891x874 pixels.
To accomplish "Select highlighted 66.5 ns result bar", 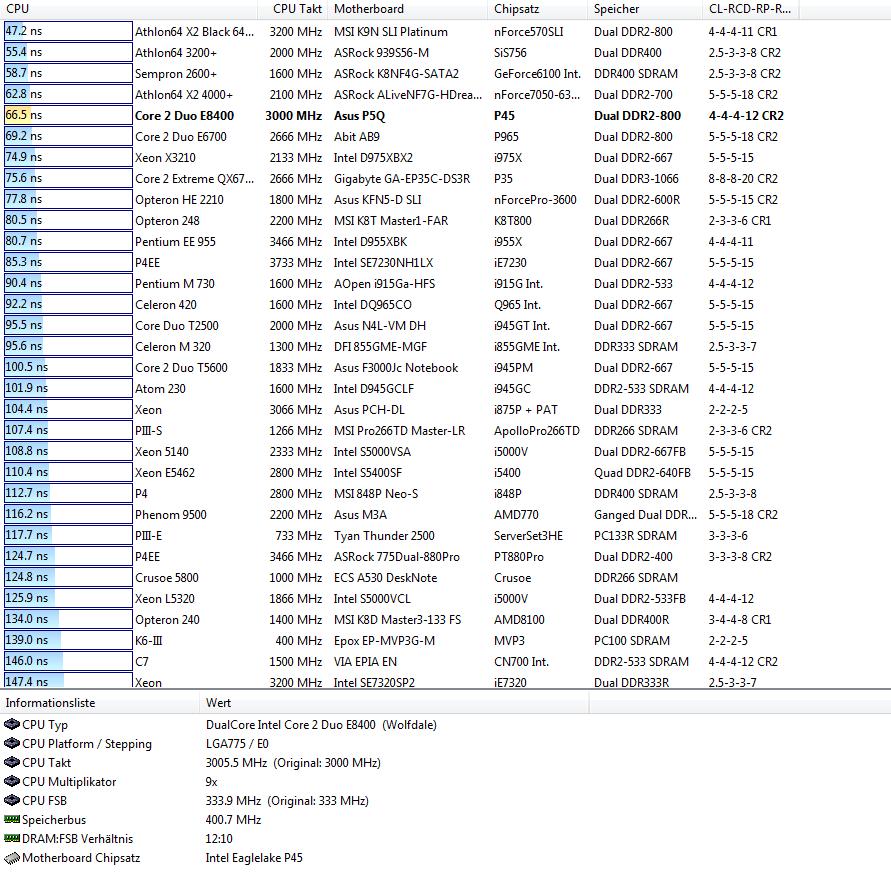I will click(68, 115).
